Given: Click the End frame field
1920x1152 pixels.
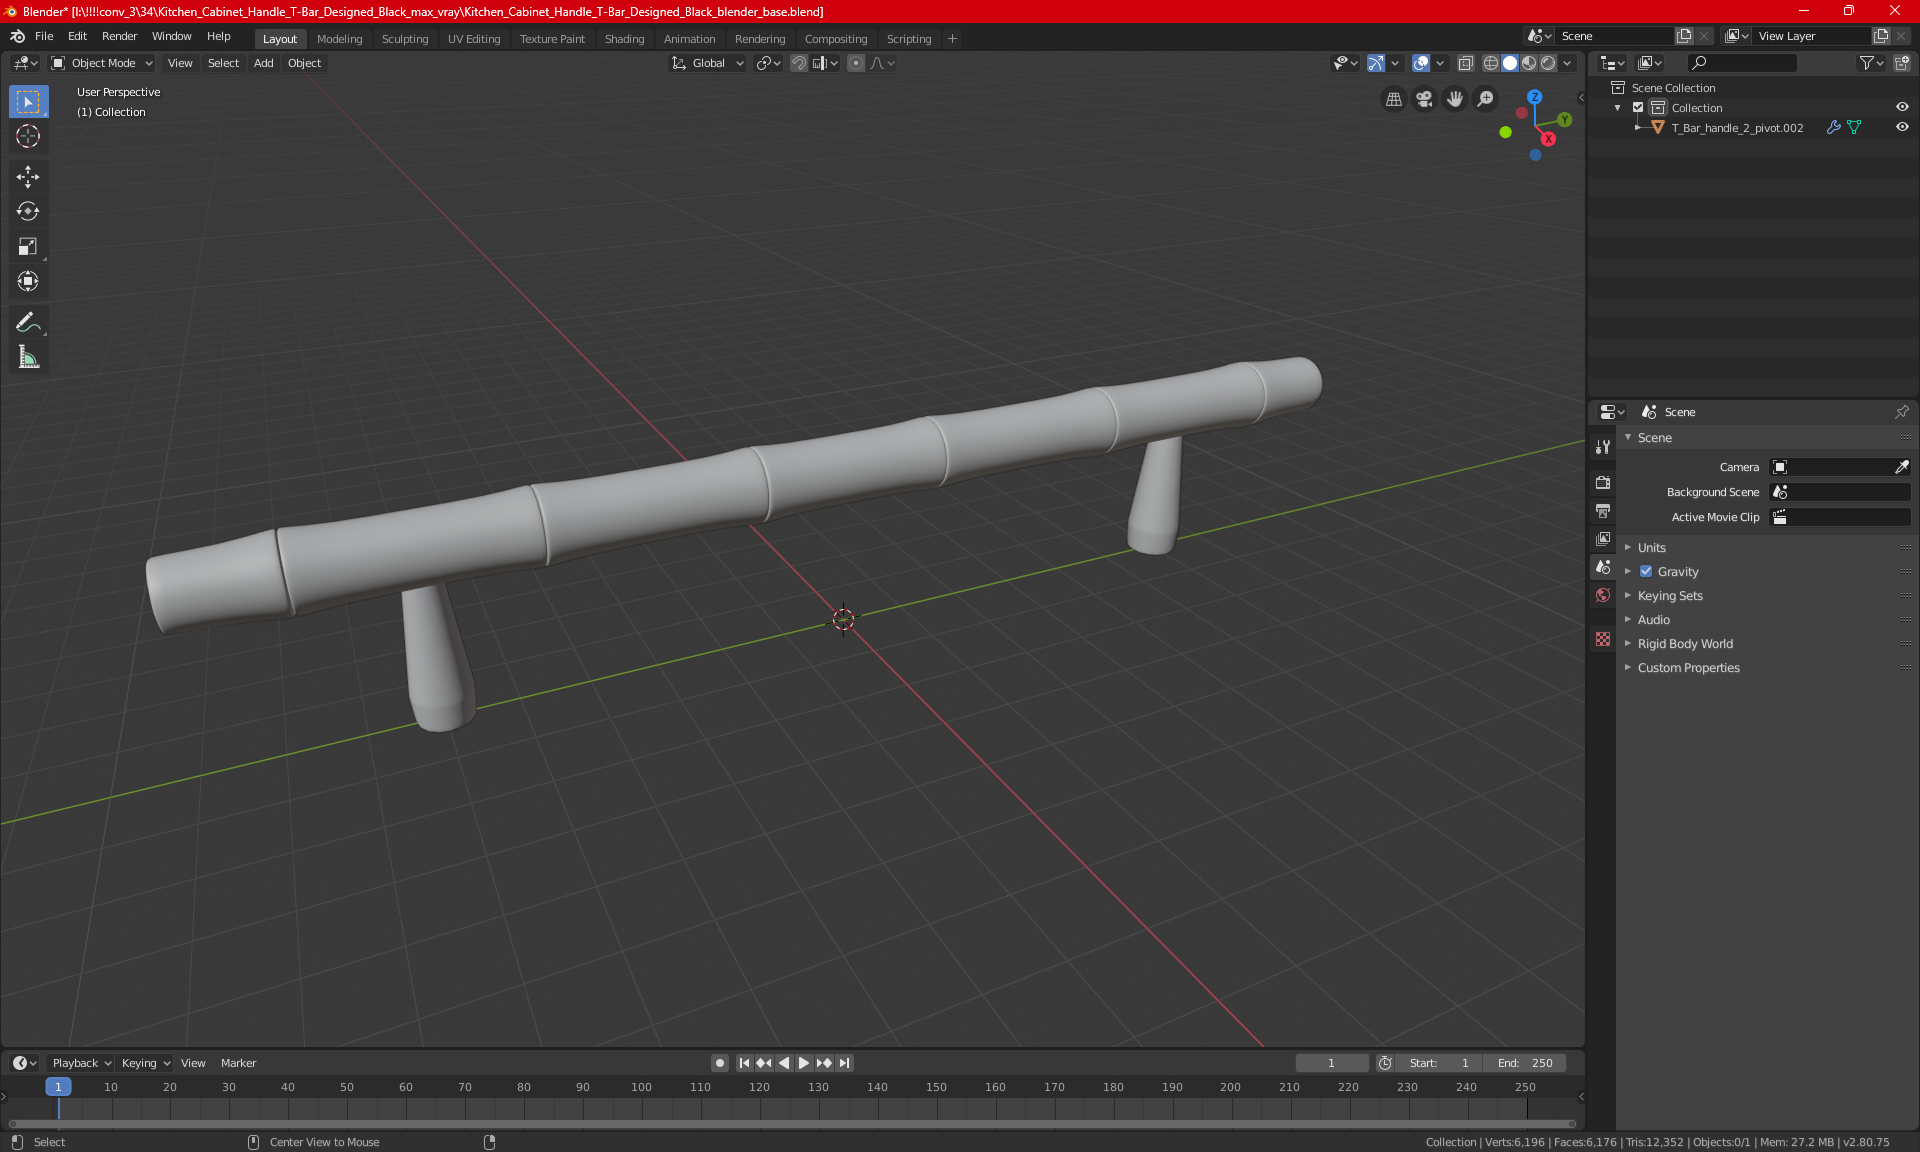Looking at the screenshot, I should click(1525, 1063).
